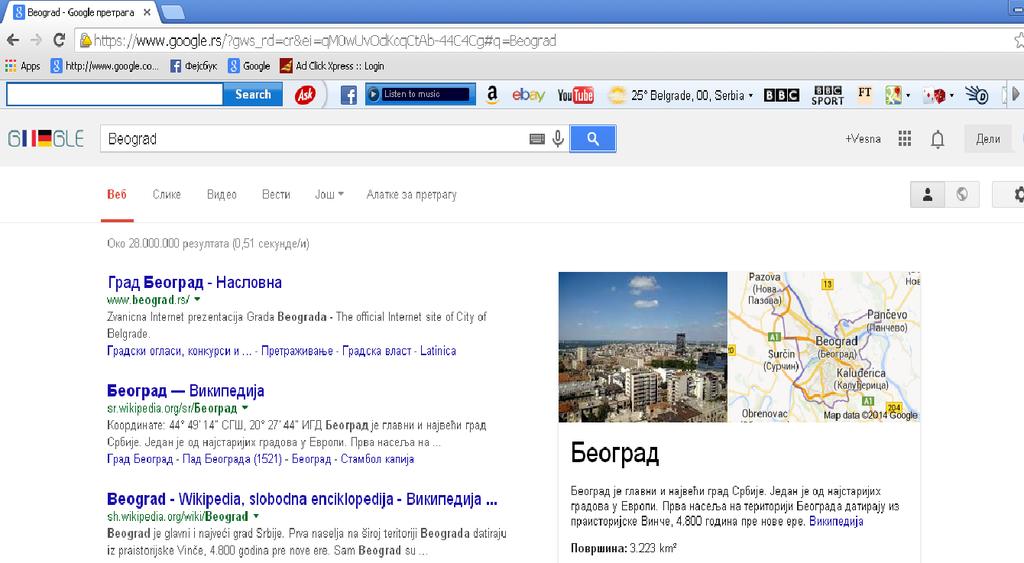
Task: Open the on-screen keyboard icon
Action: pyautogui.click(x=537, y=138)
